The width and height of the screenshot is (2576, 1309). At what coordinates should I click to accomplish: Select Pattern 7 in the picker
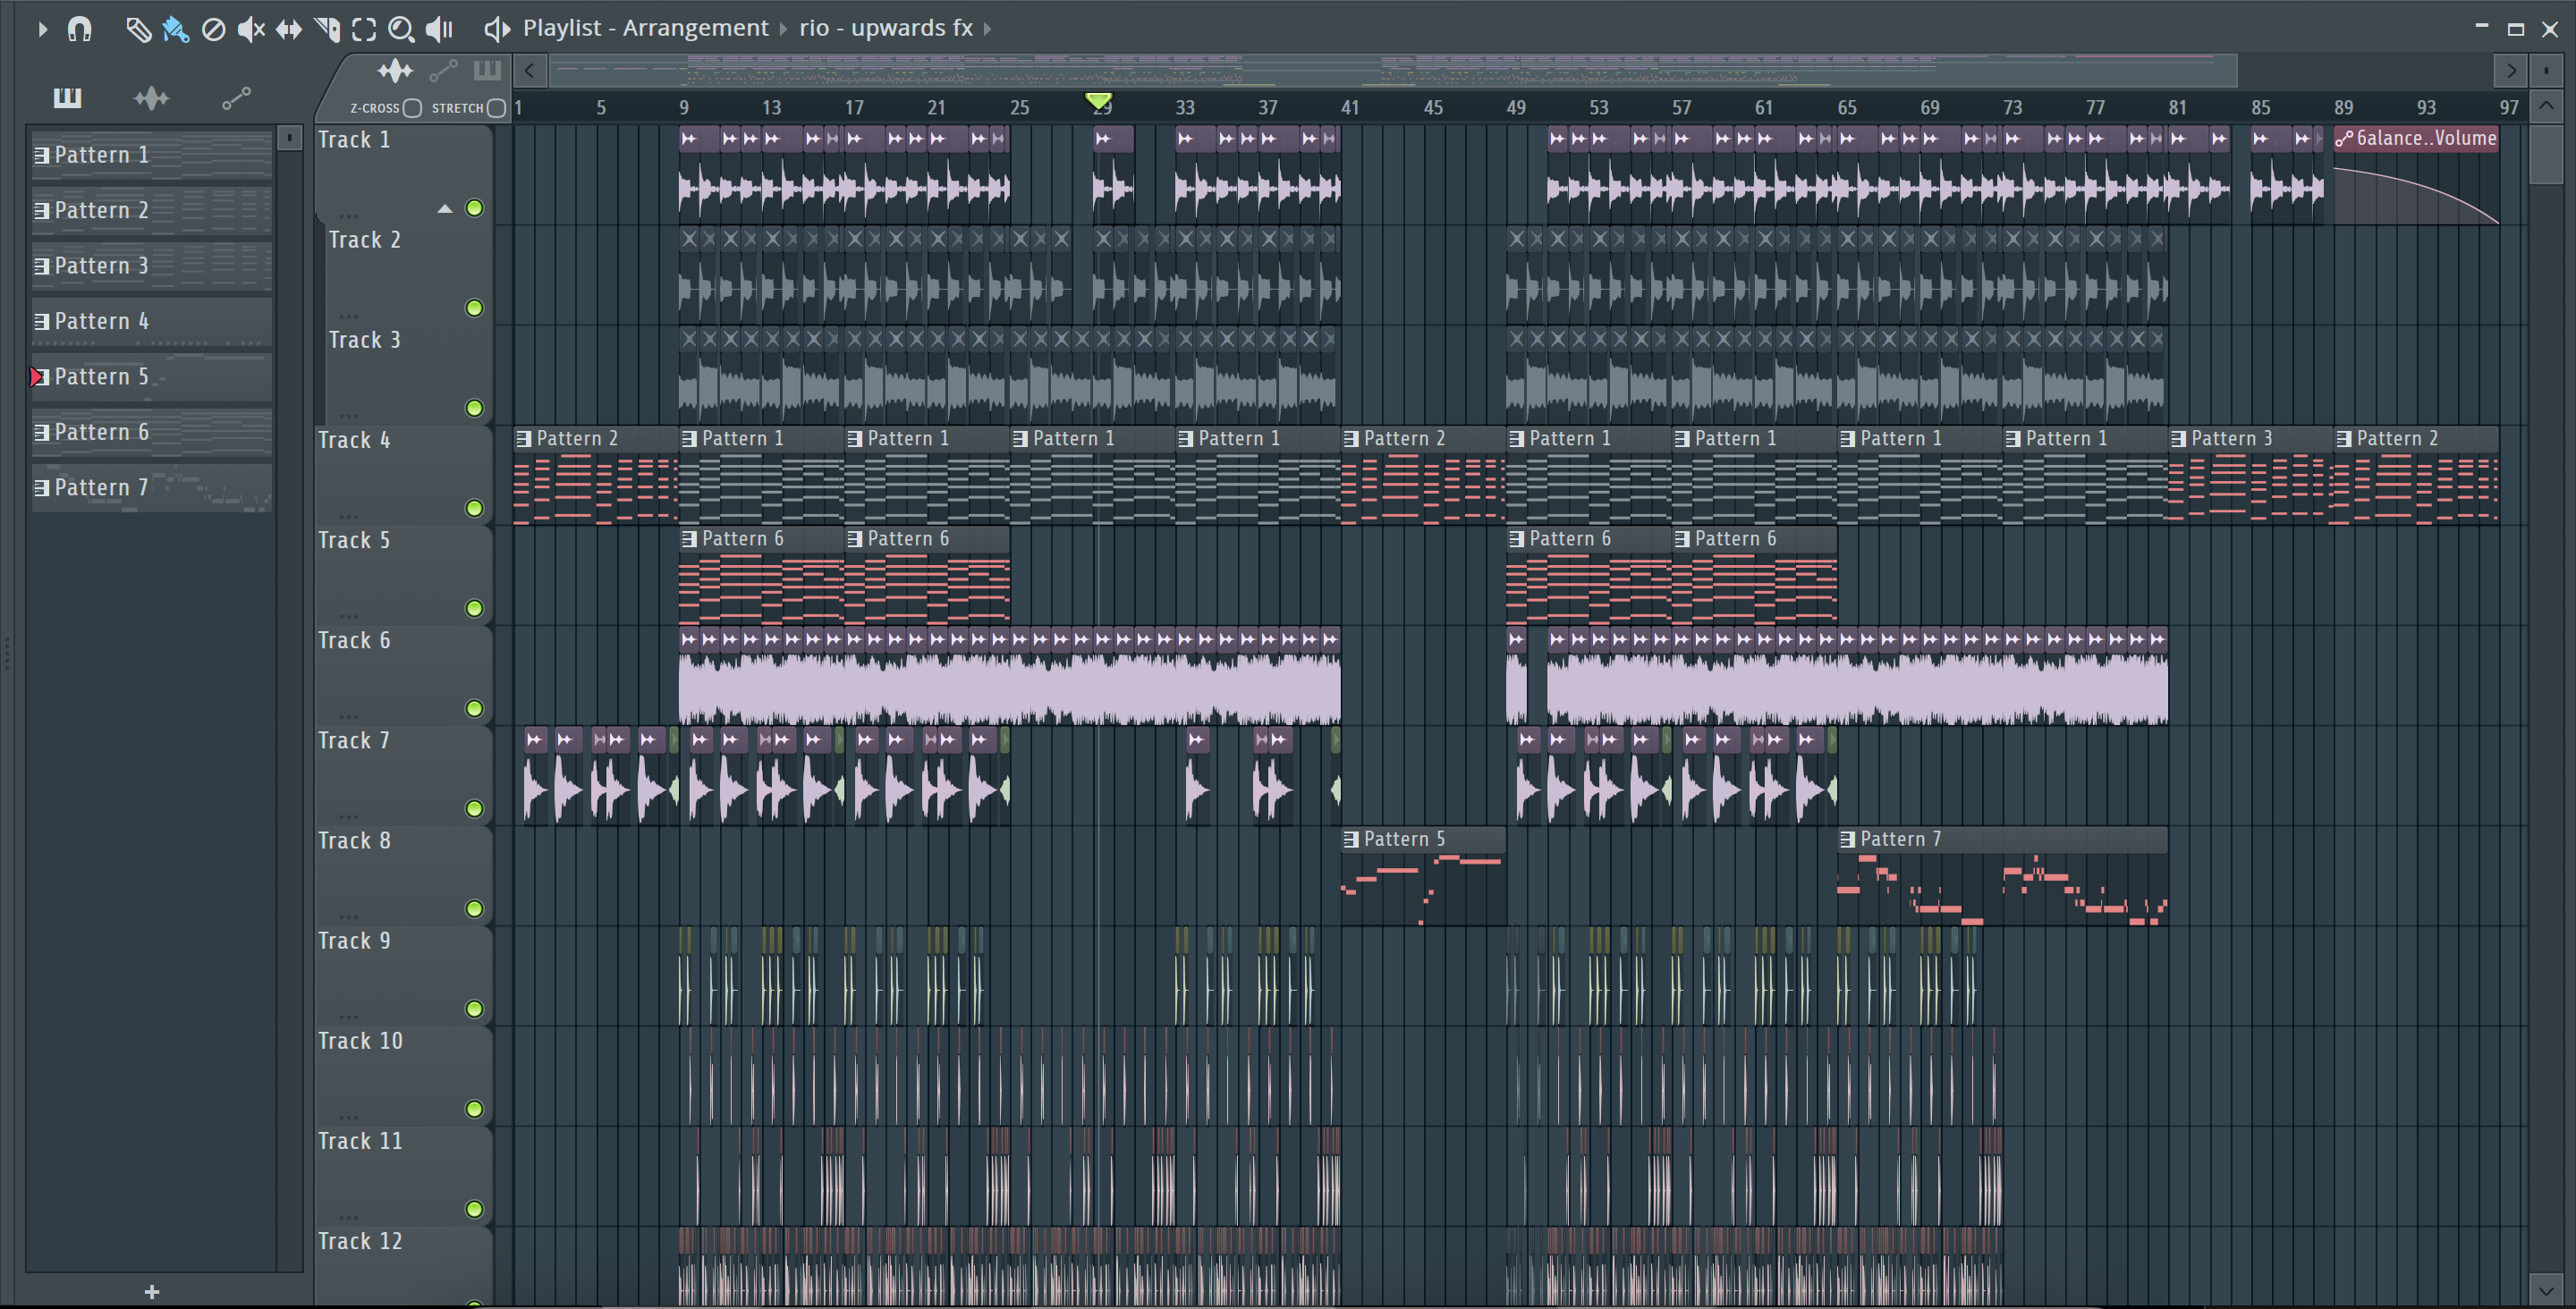tap(152, 488)
